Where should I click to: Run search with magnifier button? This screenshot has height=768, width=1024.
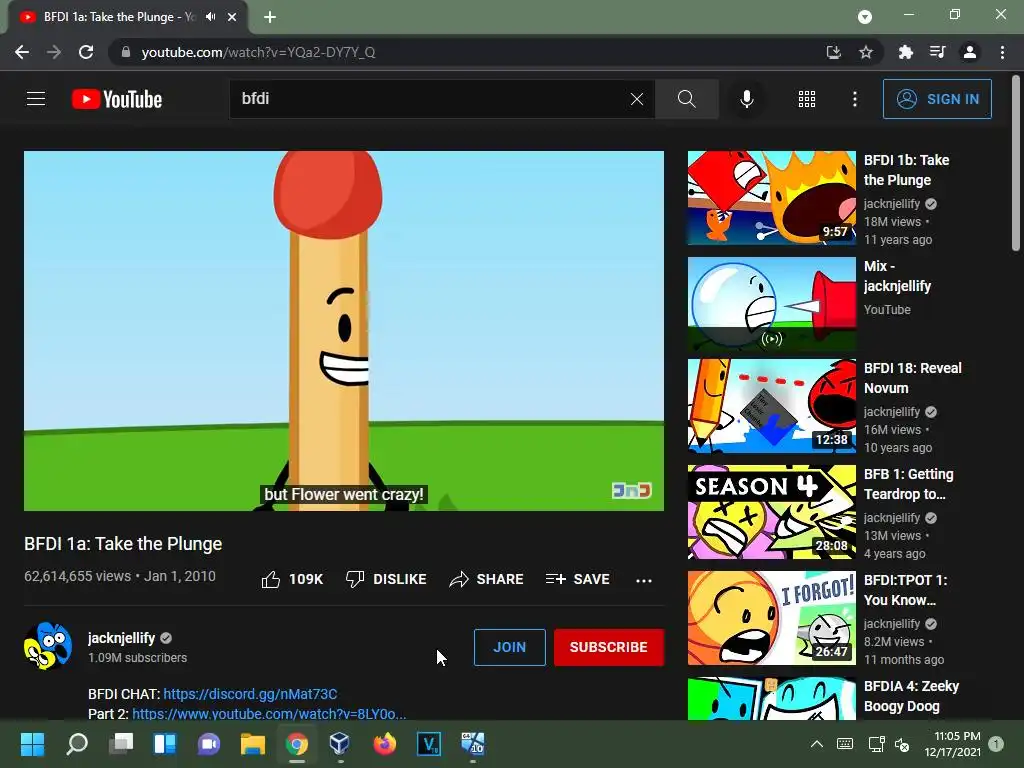pos(686,99)
